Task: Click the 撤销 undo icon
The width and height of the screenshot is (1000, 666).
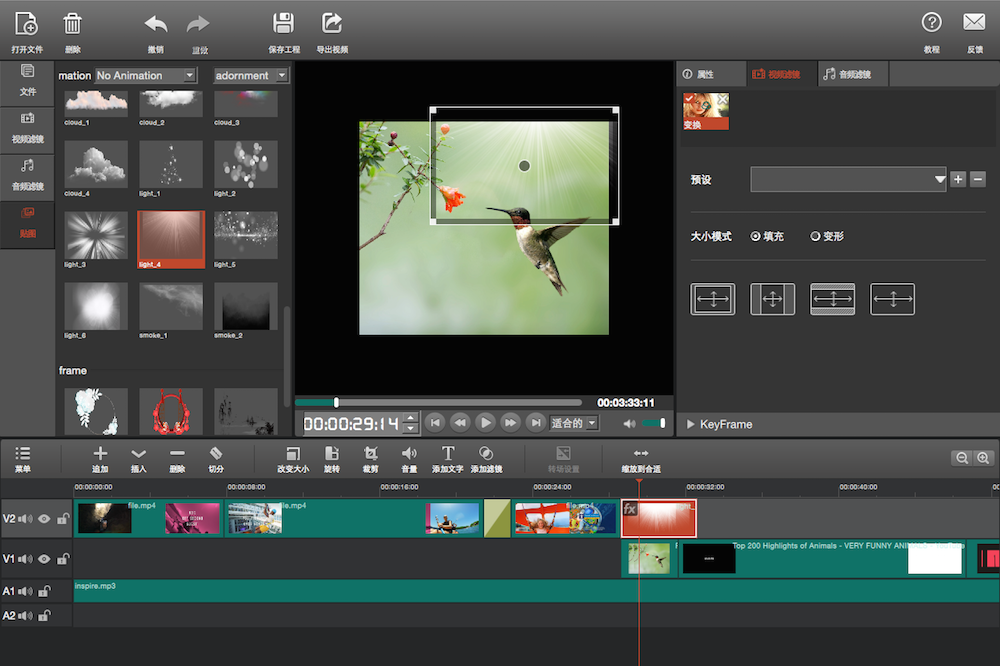Action: 155,30
